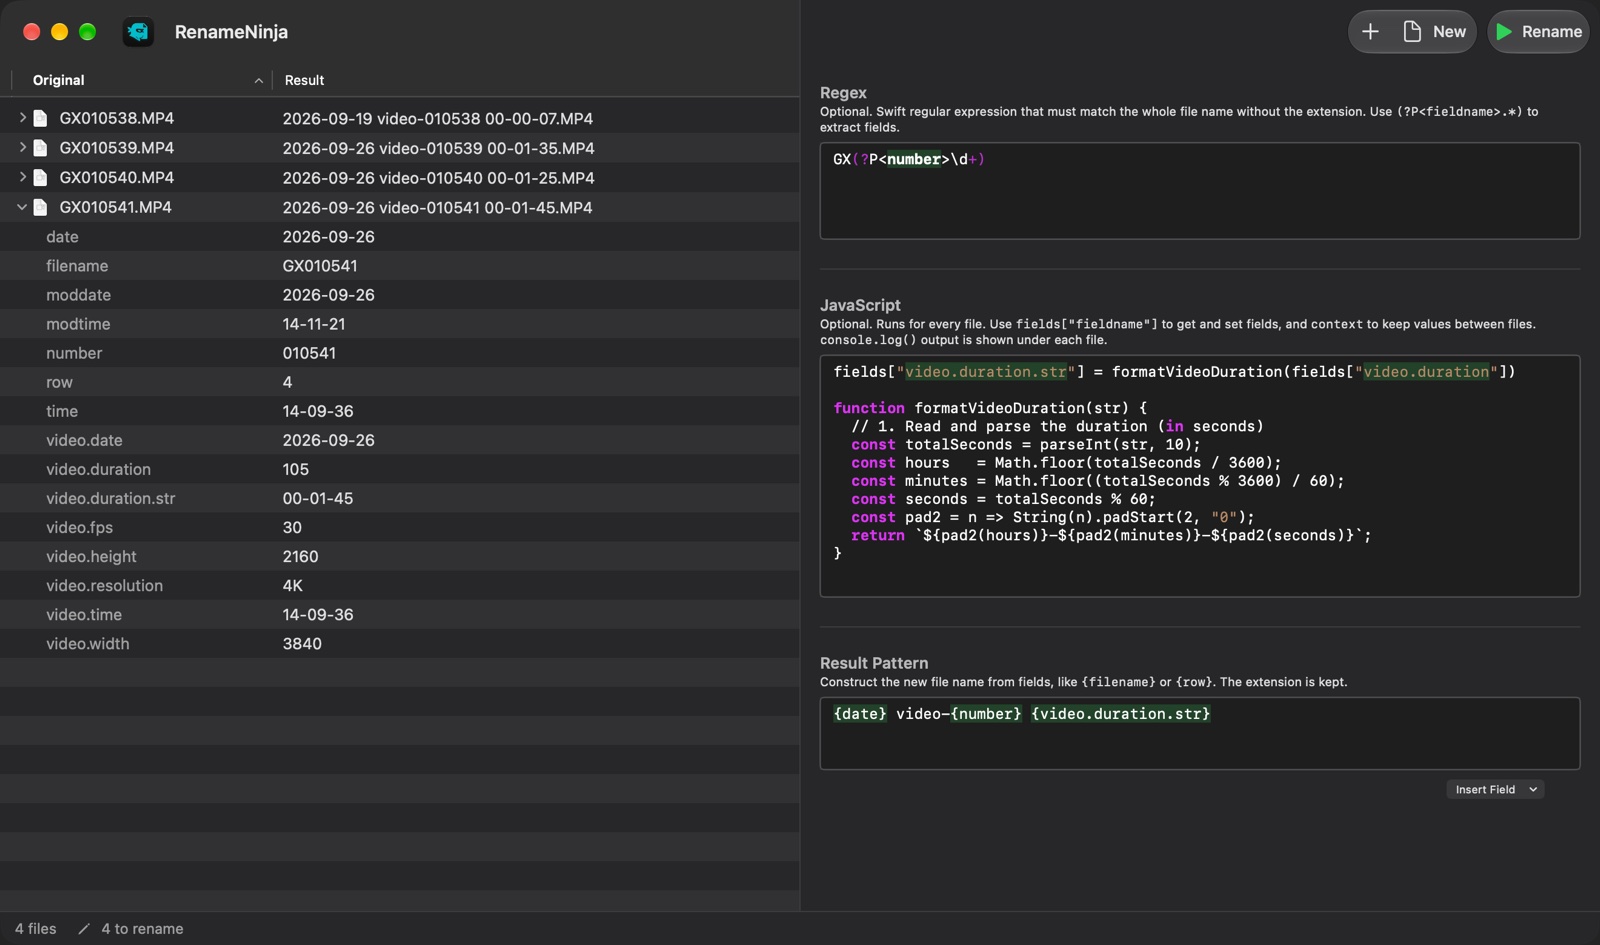Click the '4 files' status text

[36, 928]
